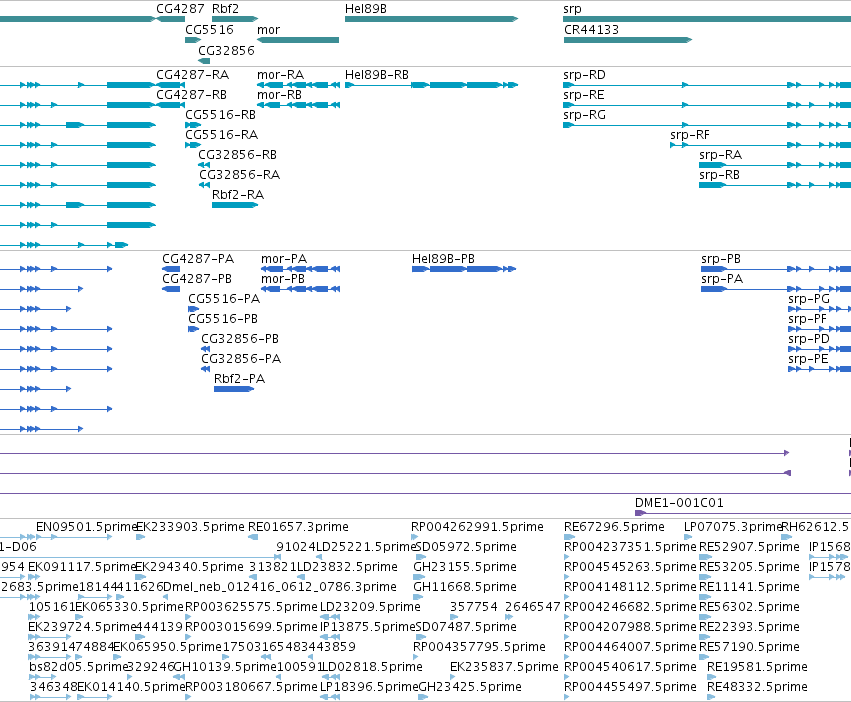Viewport: 851px width, 702px height.
Task: Select the DME1-001C01 purple feature
Action: [743, 513]
